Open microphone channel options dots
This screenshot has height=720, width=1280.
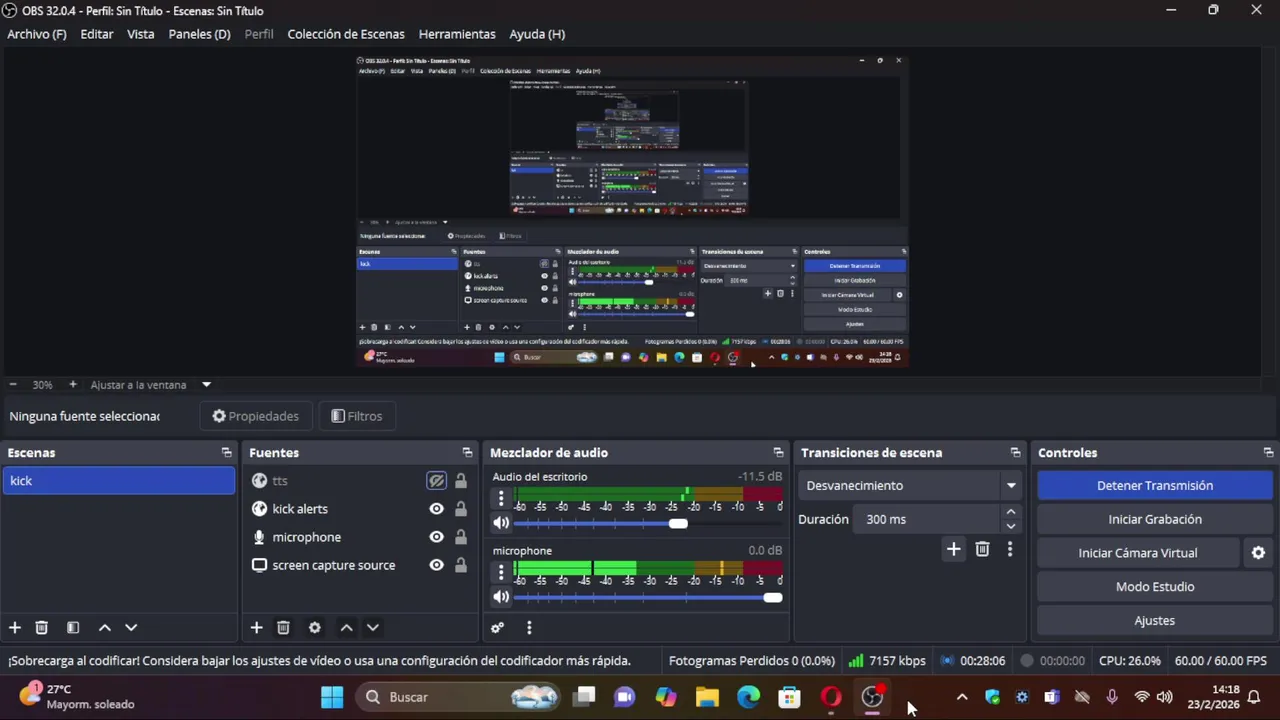[501, 572]
